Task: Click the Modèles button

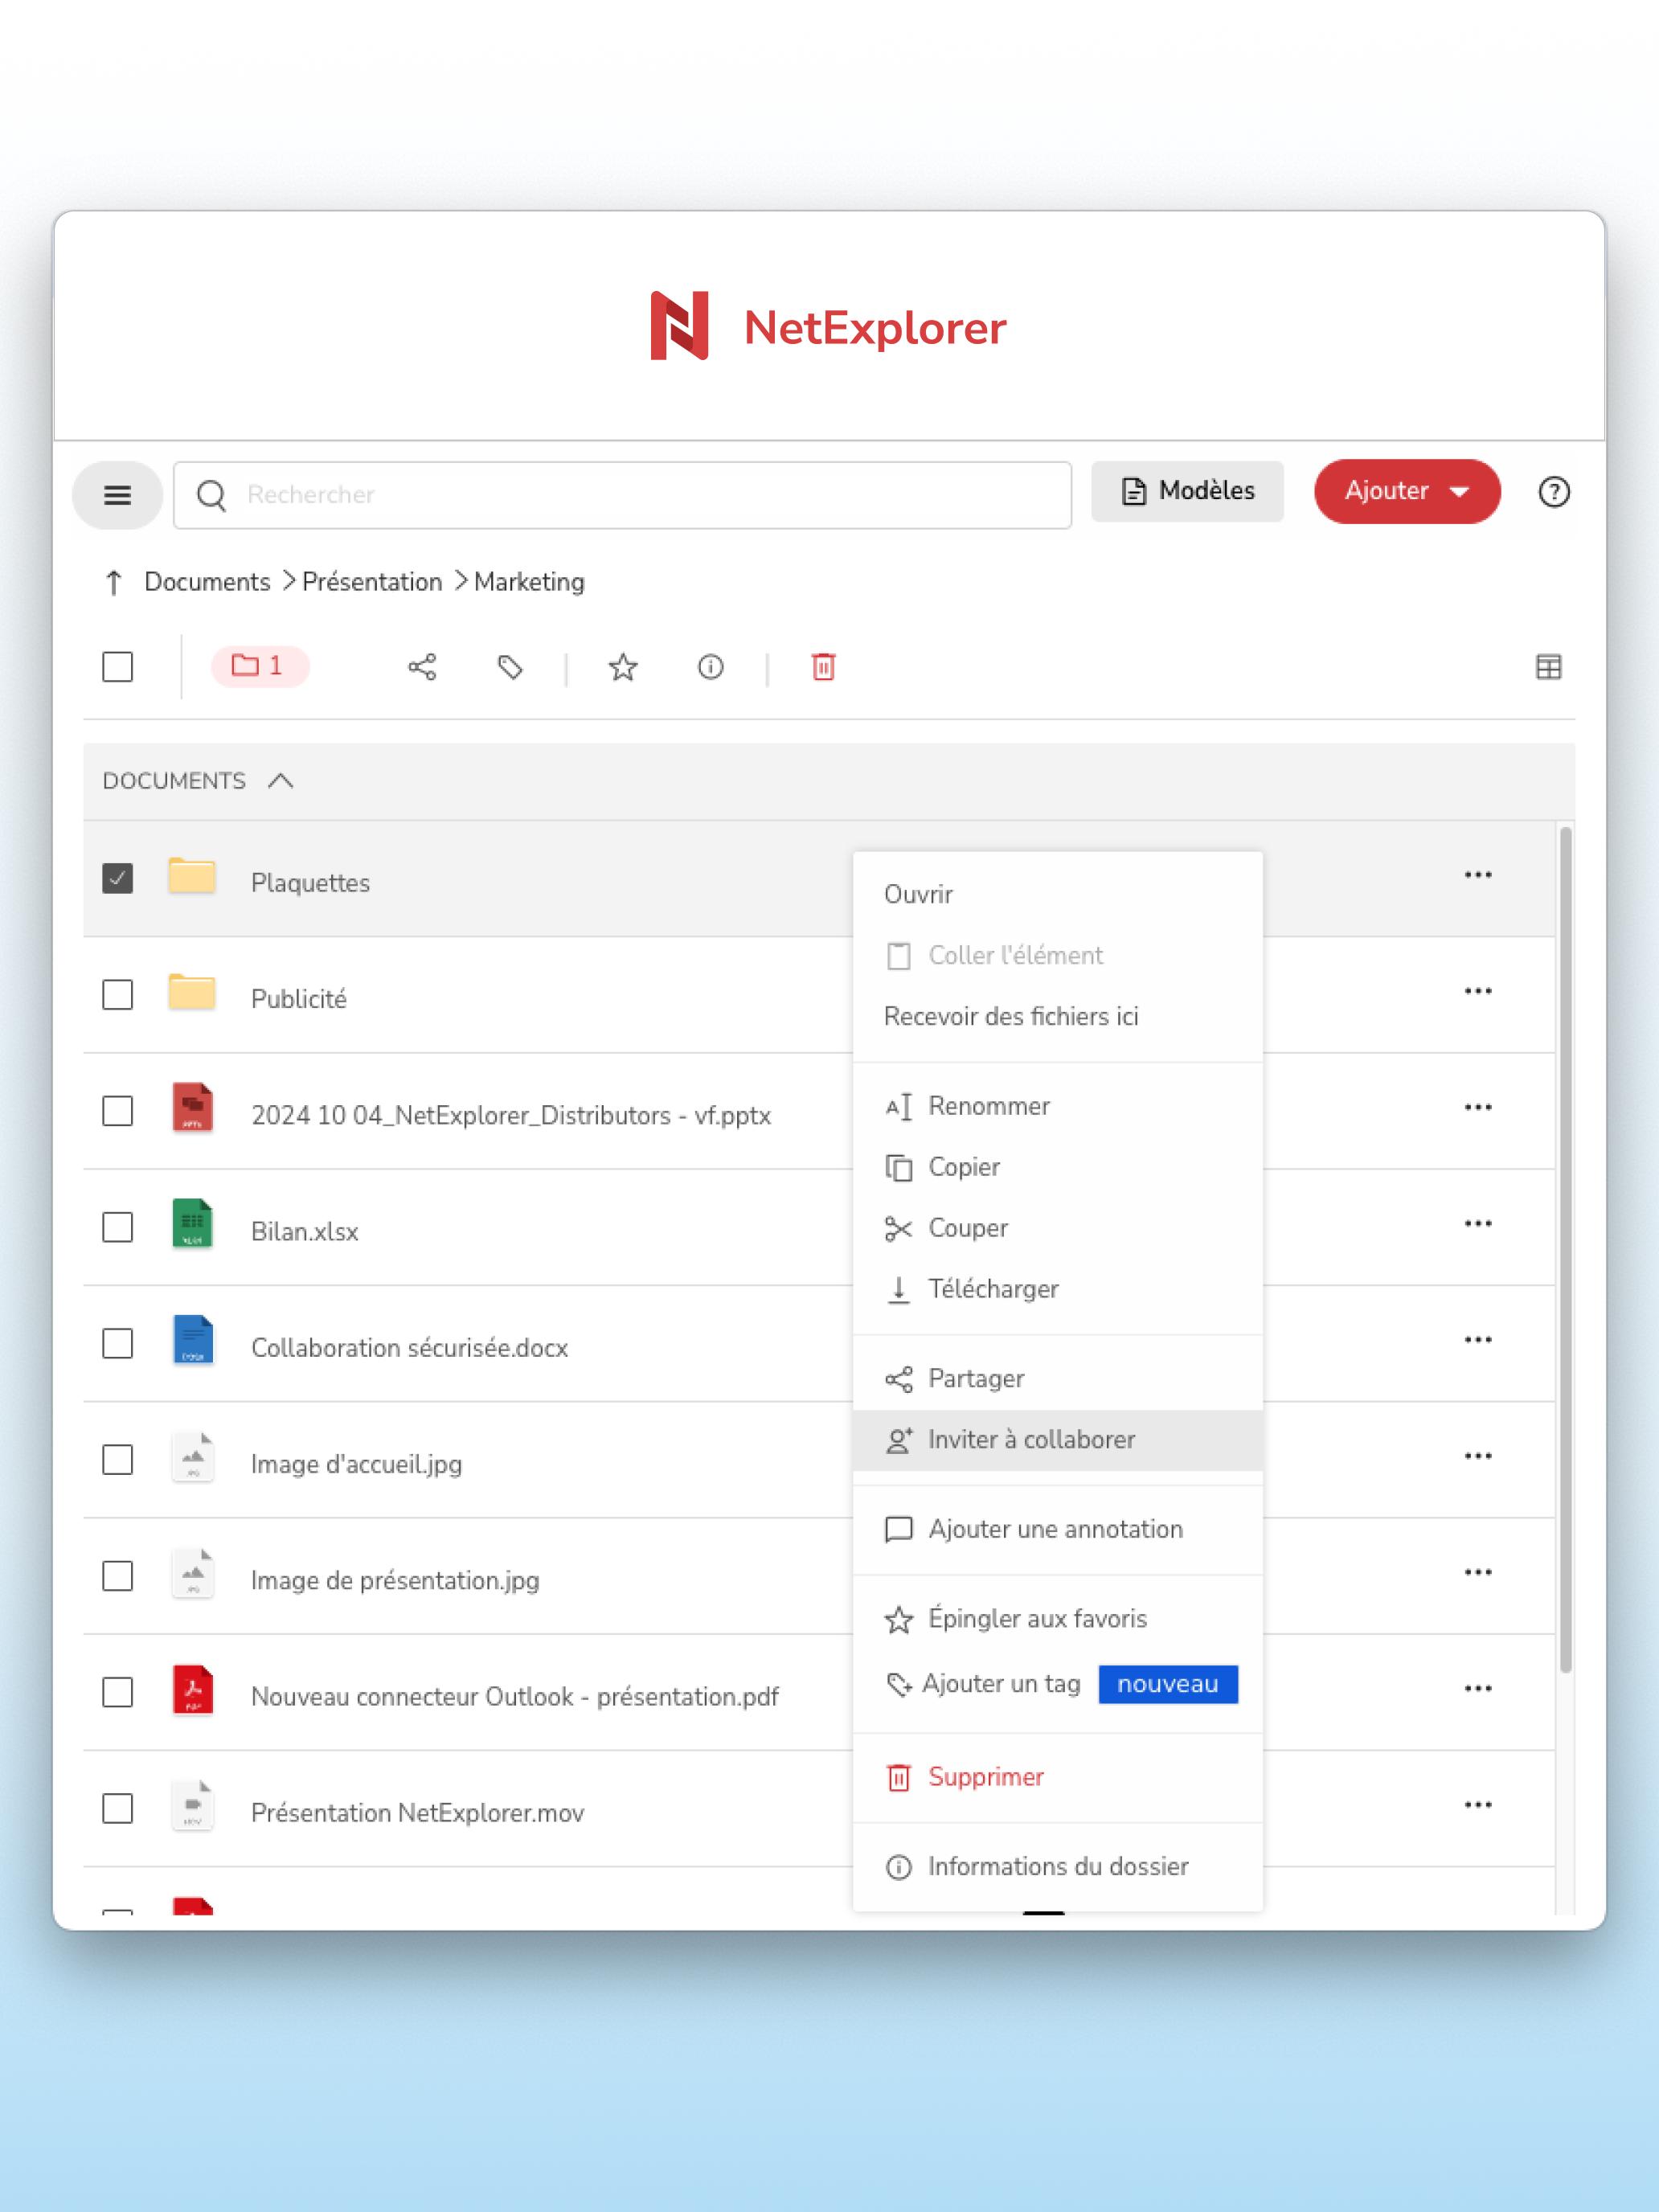Action: (x=1187, y=491)
